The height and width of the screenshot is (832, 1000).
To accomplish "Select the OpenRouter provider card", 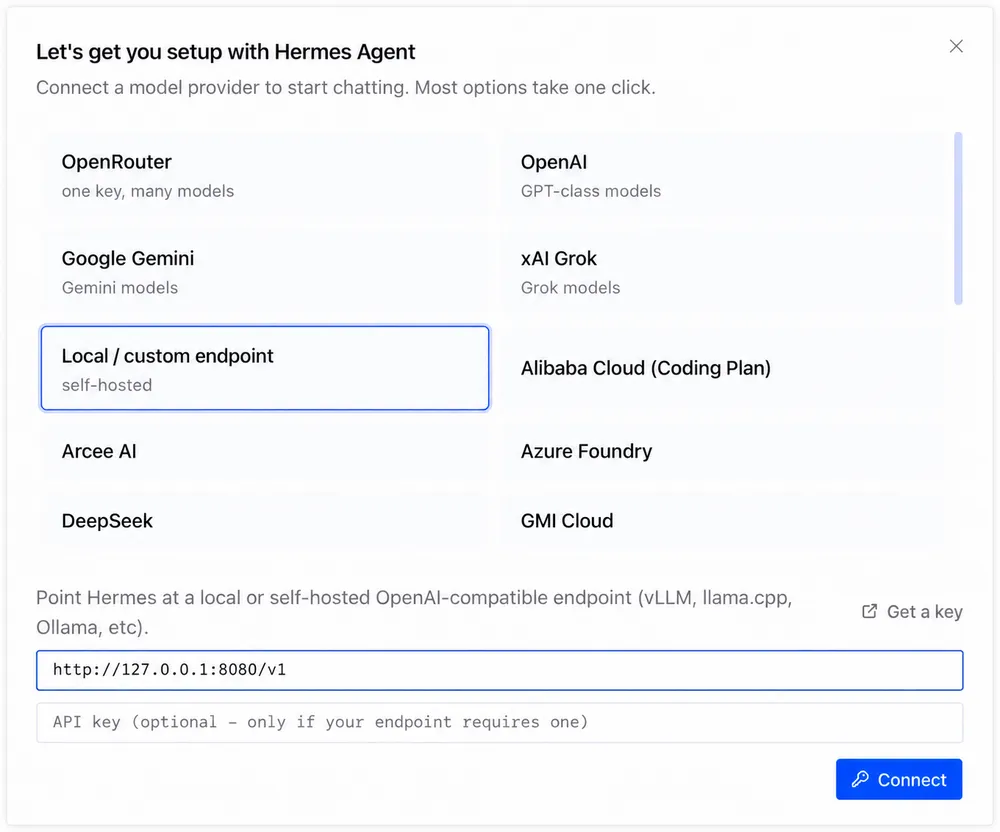I will click(x=265, y=175).
